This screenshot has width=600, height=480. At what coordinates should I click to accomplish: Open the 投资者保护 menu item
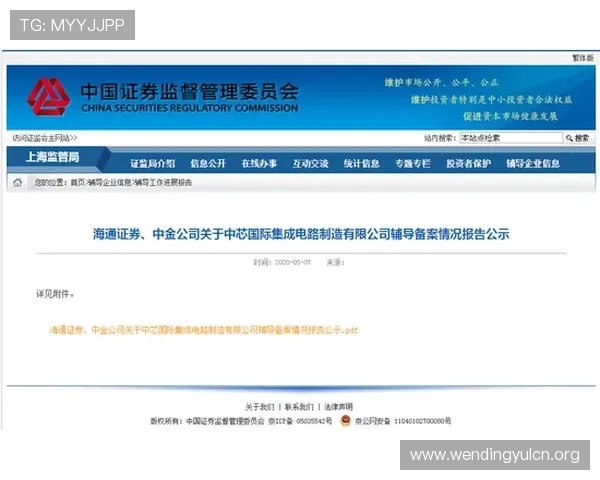click(x=468, y=164)
